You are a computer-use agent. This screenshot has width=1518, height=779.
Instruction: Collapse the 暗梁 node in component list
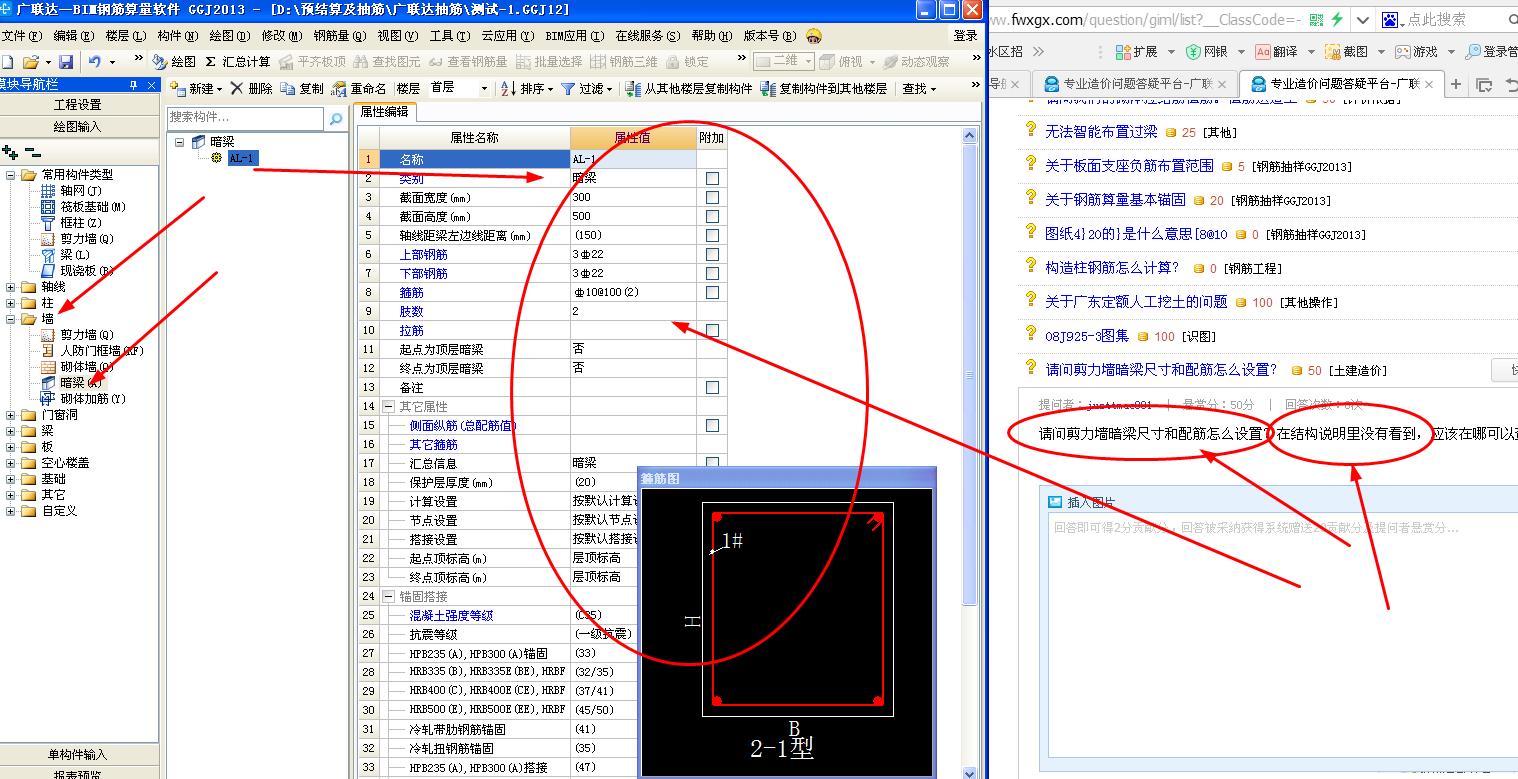[x=179, y=142]
